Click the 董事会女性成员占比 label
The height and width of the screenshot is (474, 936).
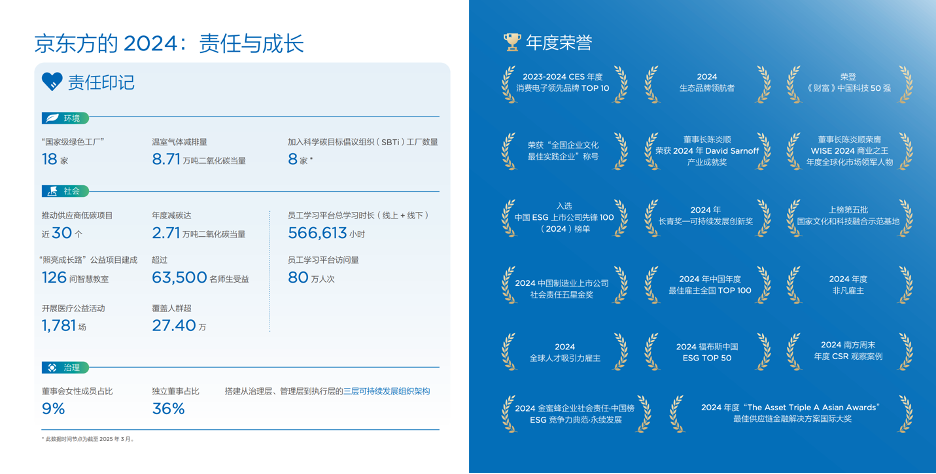pos(77,391)
